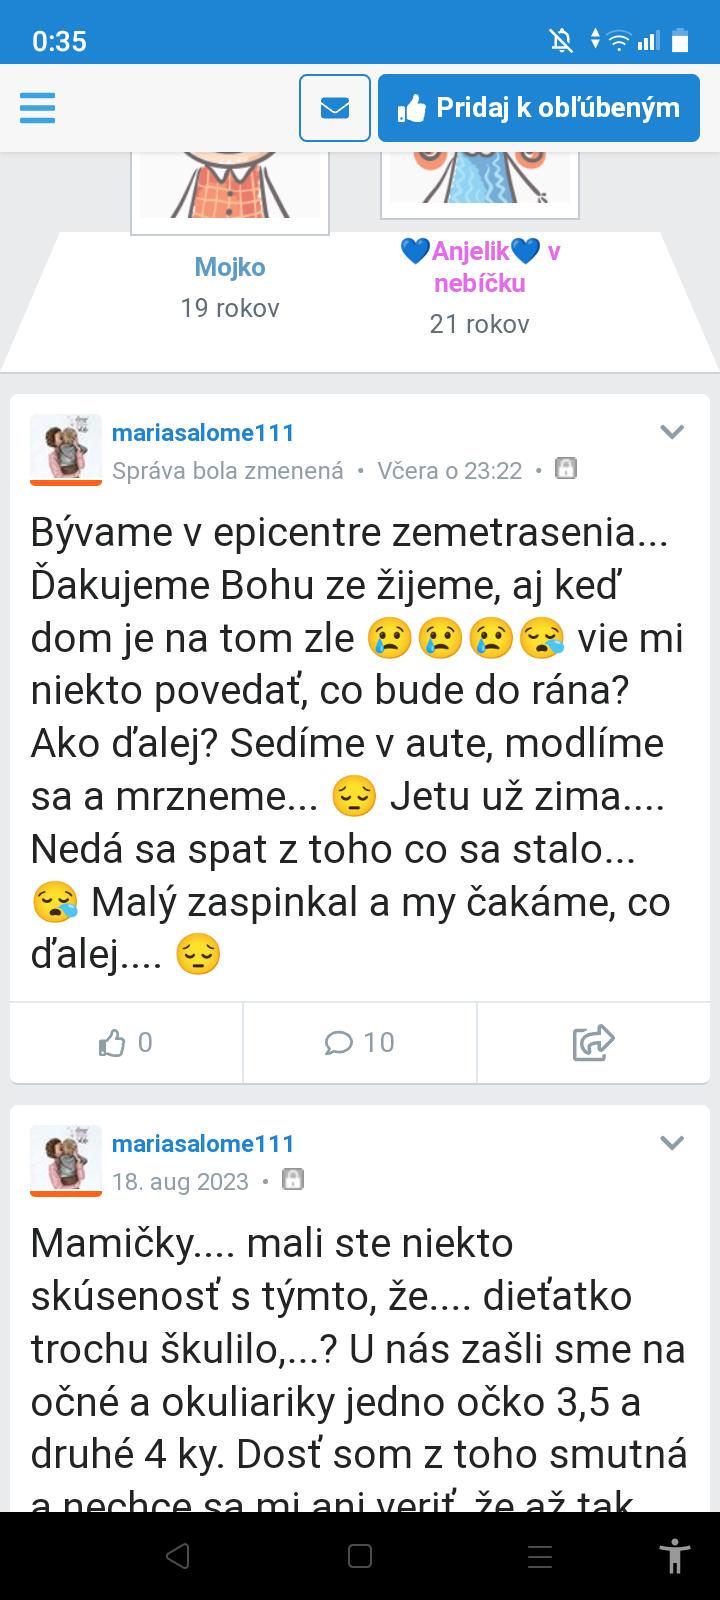Open "Anjelik v nebíčku" profile link
720x1600 pixels.
click(480, 267)
